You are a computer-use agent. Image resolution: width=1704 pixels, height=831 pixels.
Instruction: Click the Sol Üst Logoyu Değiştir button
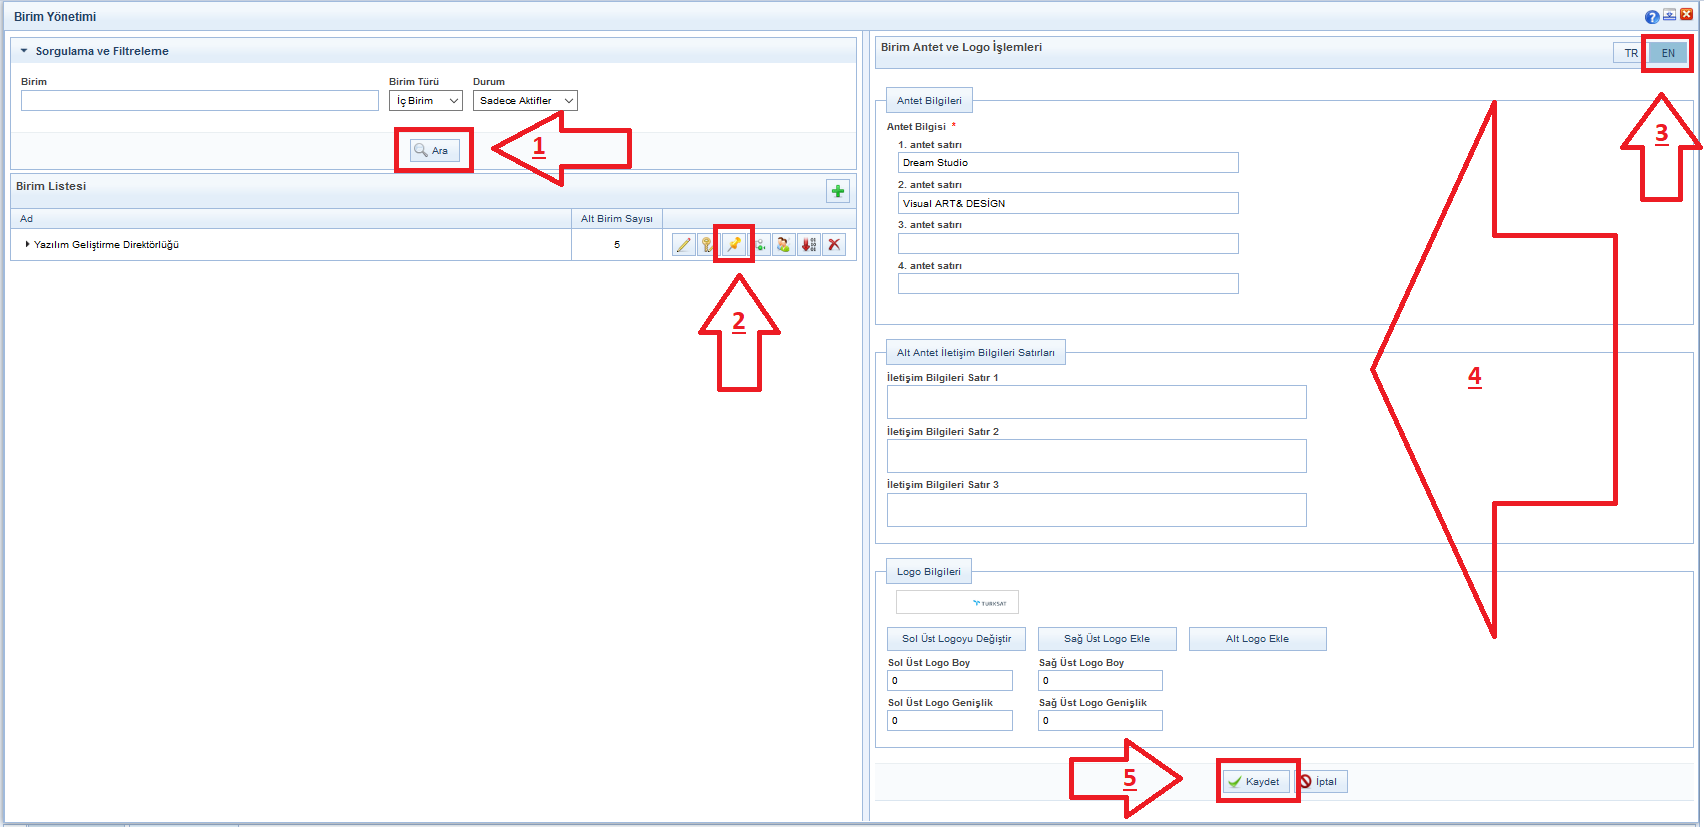tap(956, 639)
